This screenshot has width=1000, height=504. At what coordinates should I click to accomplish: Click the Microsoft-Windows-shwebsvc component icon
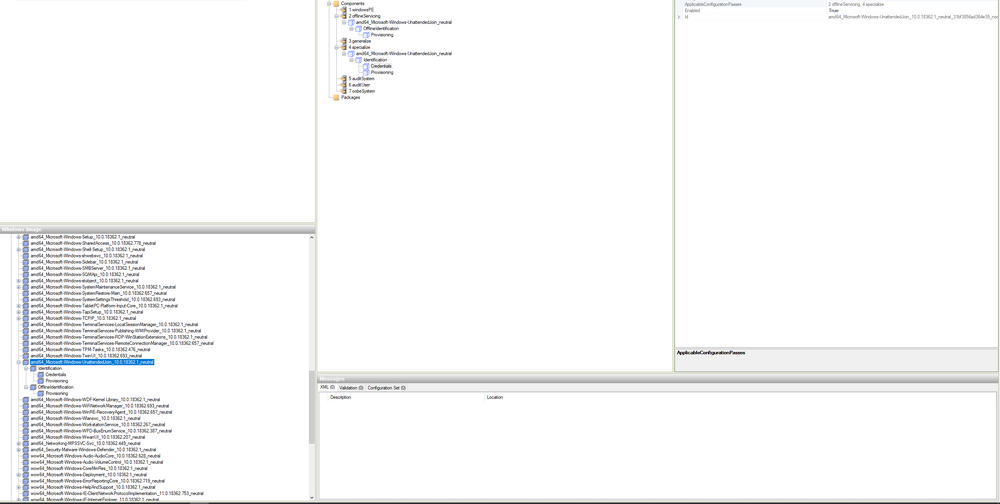(x=26, y=256)
